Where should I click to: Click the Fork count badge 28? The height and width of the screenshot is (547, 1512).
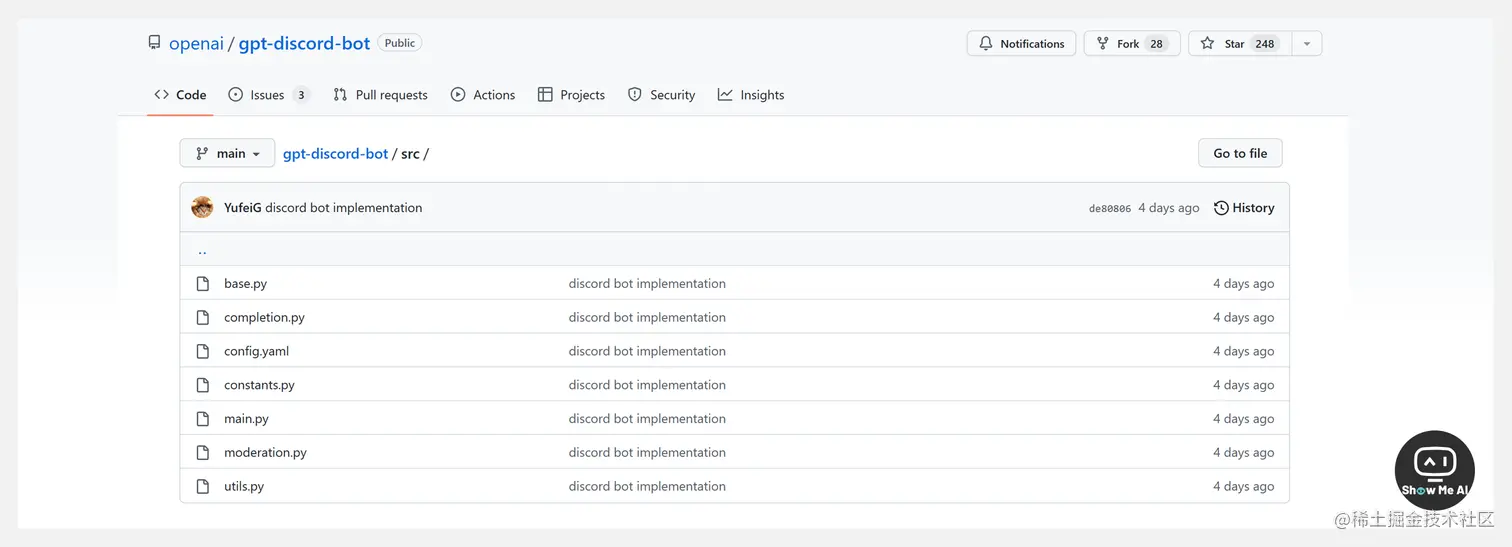click(x=1156, y=44)
